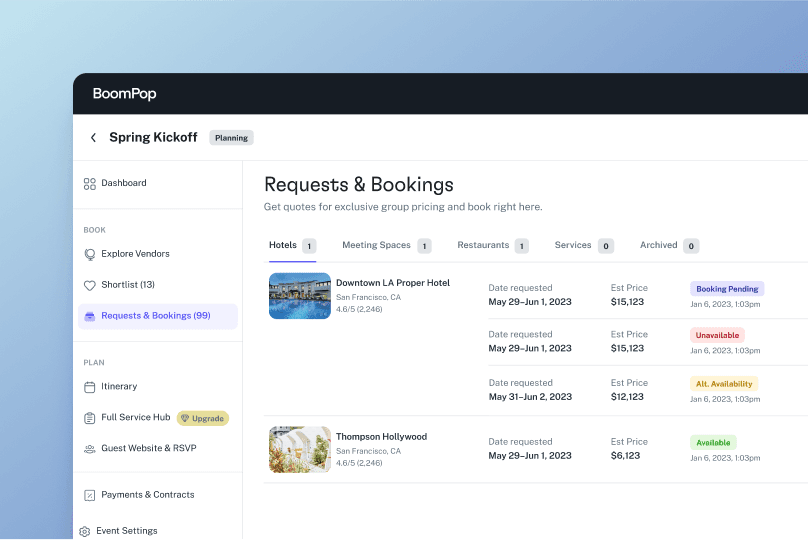Open Full Service Hub
Viewport: 808px width, 540px height.
click(136, 417)
